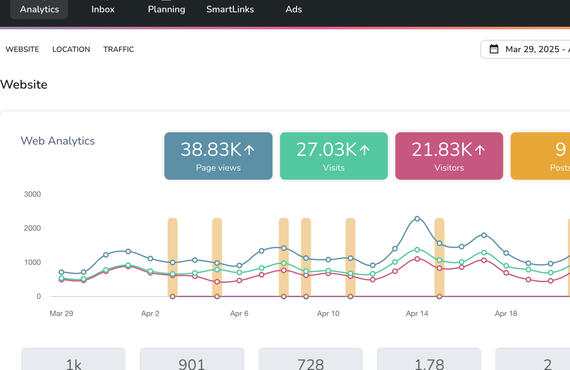Toggle the 27.03K Visits card
This screenshot has width=570, height=370.
coord(334,156)
